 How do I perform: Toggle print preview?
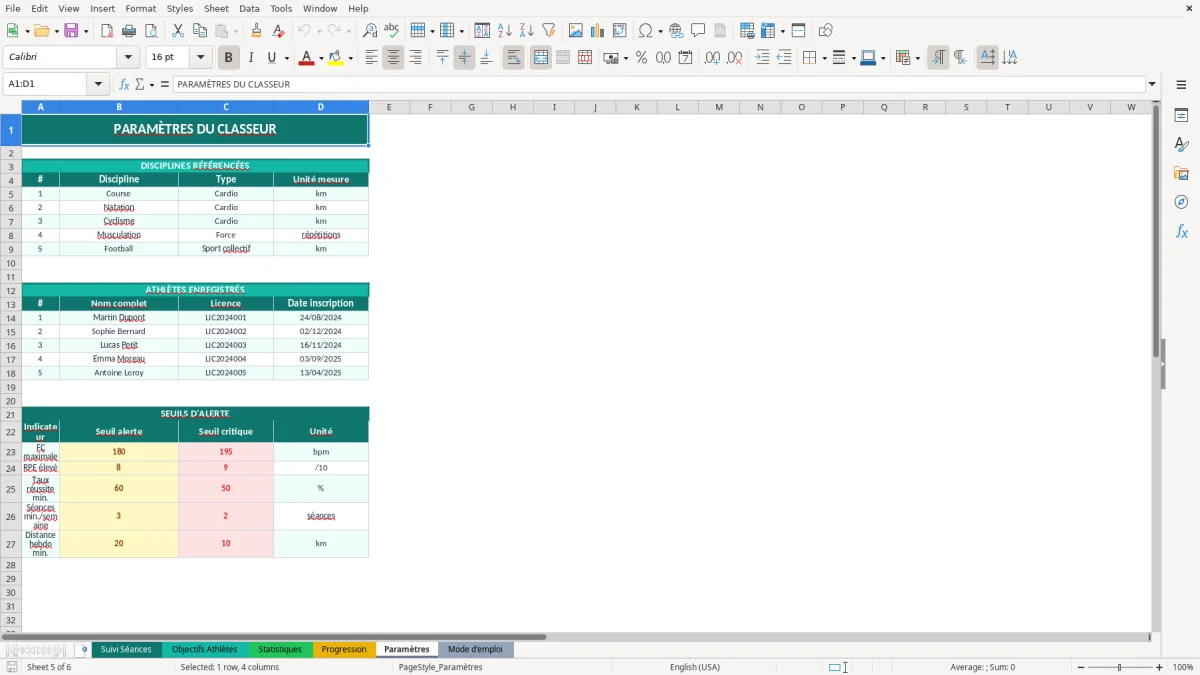tap(152, 31)
